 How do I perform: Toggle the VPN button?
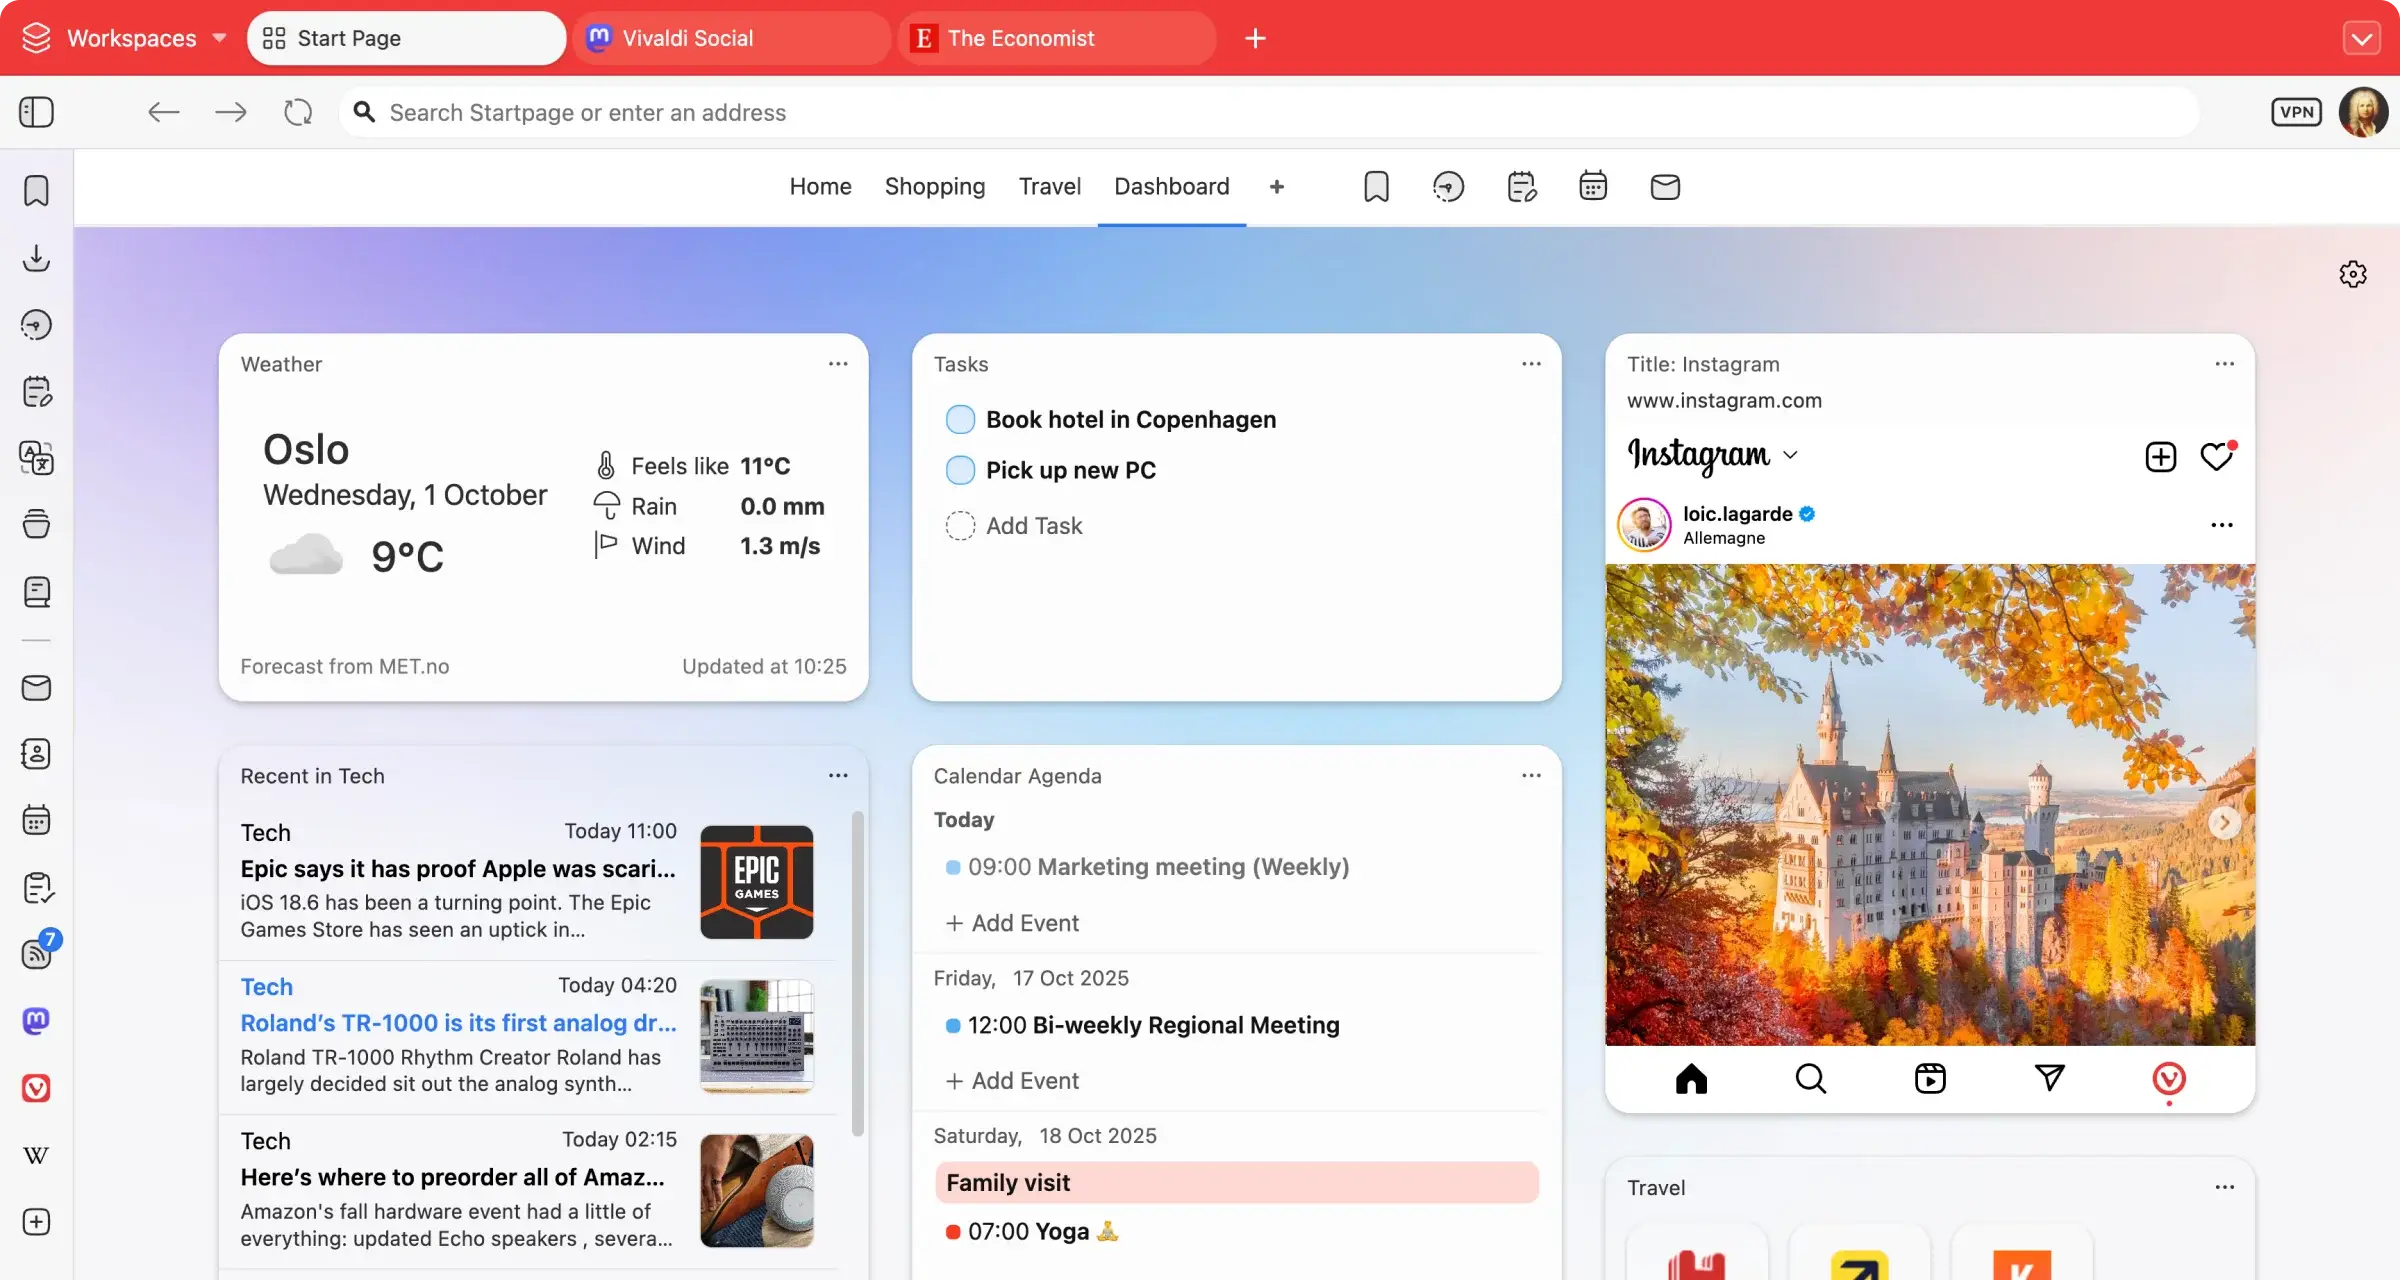coord(2297,112)
